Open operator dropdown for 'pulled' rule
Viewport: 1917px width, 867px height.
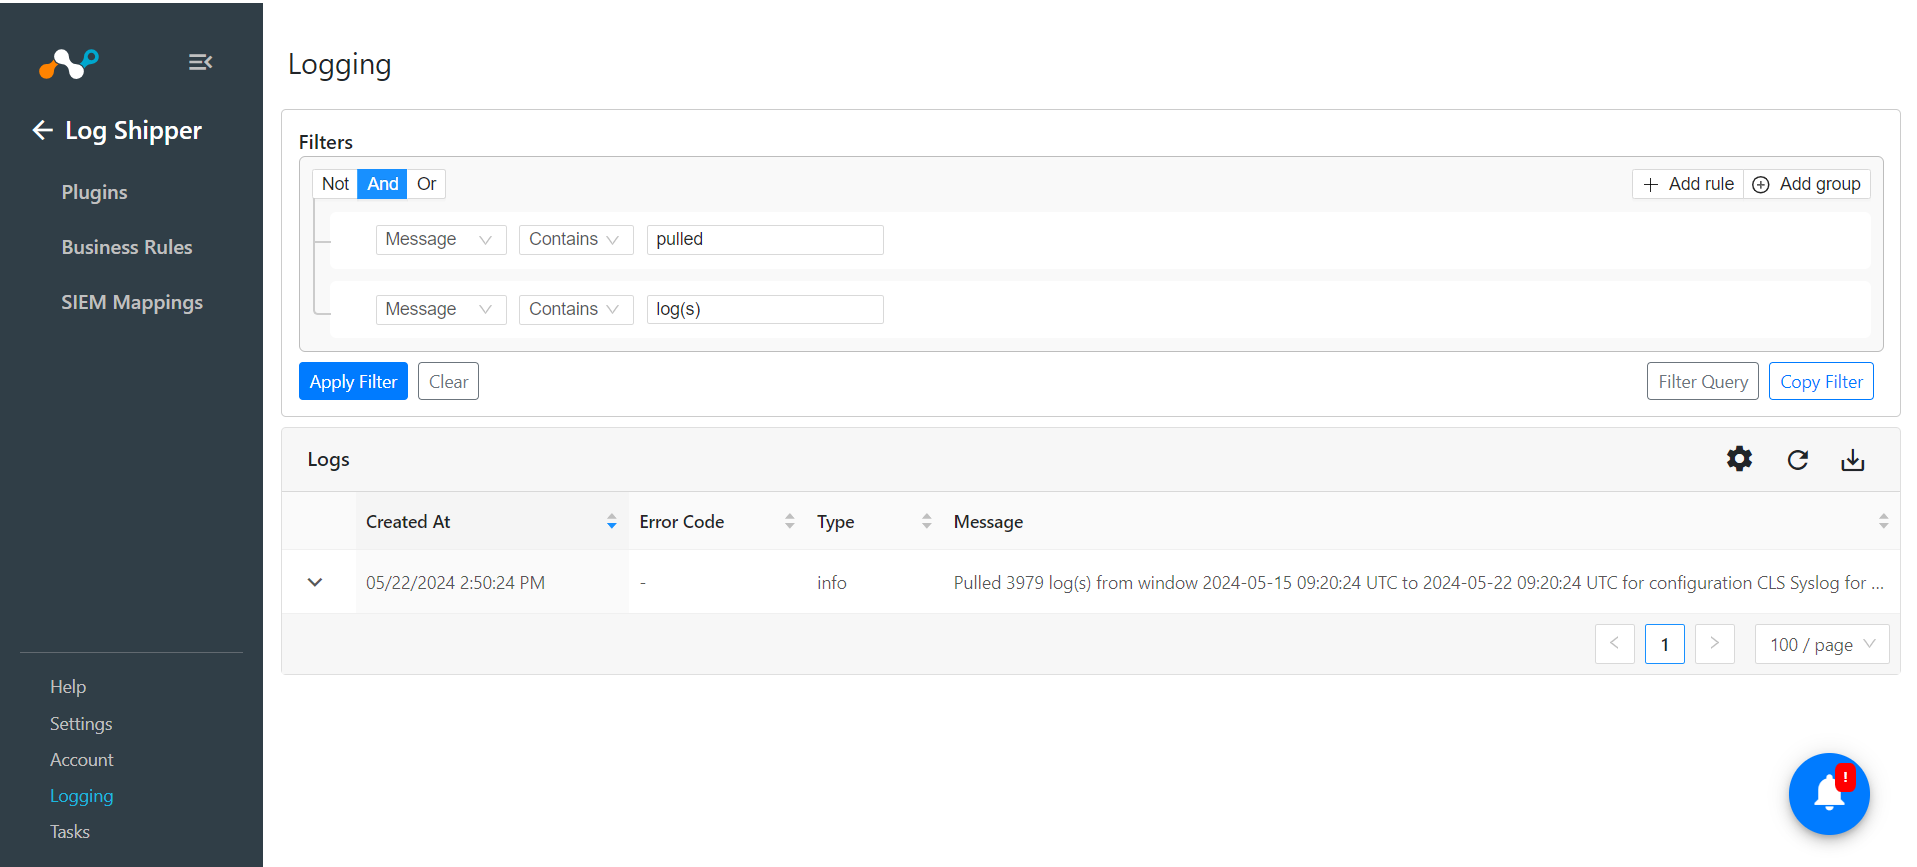point(576,240)
